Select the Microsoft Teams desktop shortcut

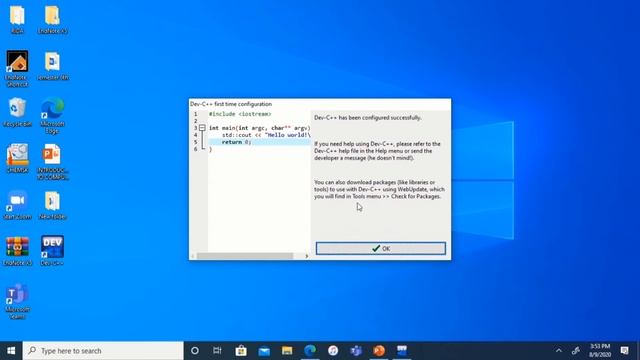[17, 302]
